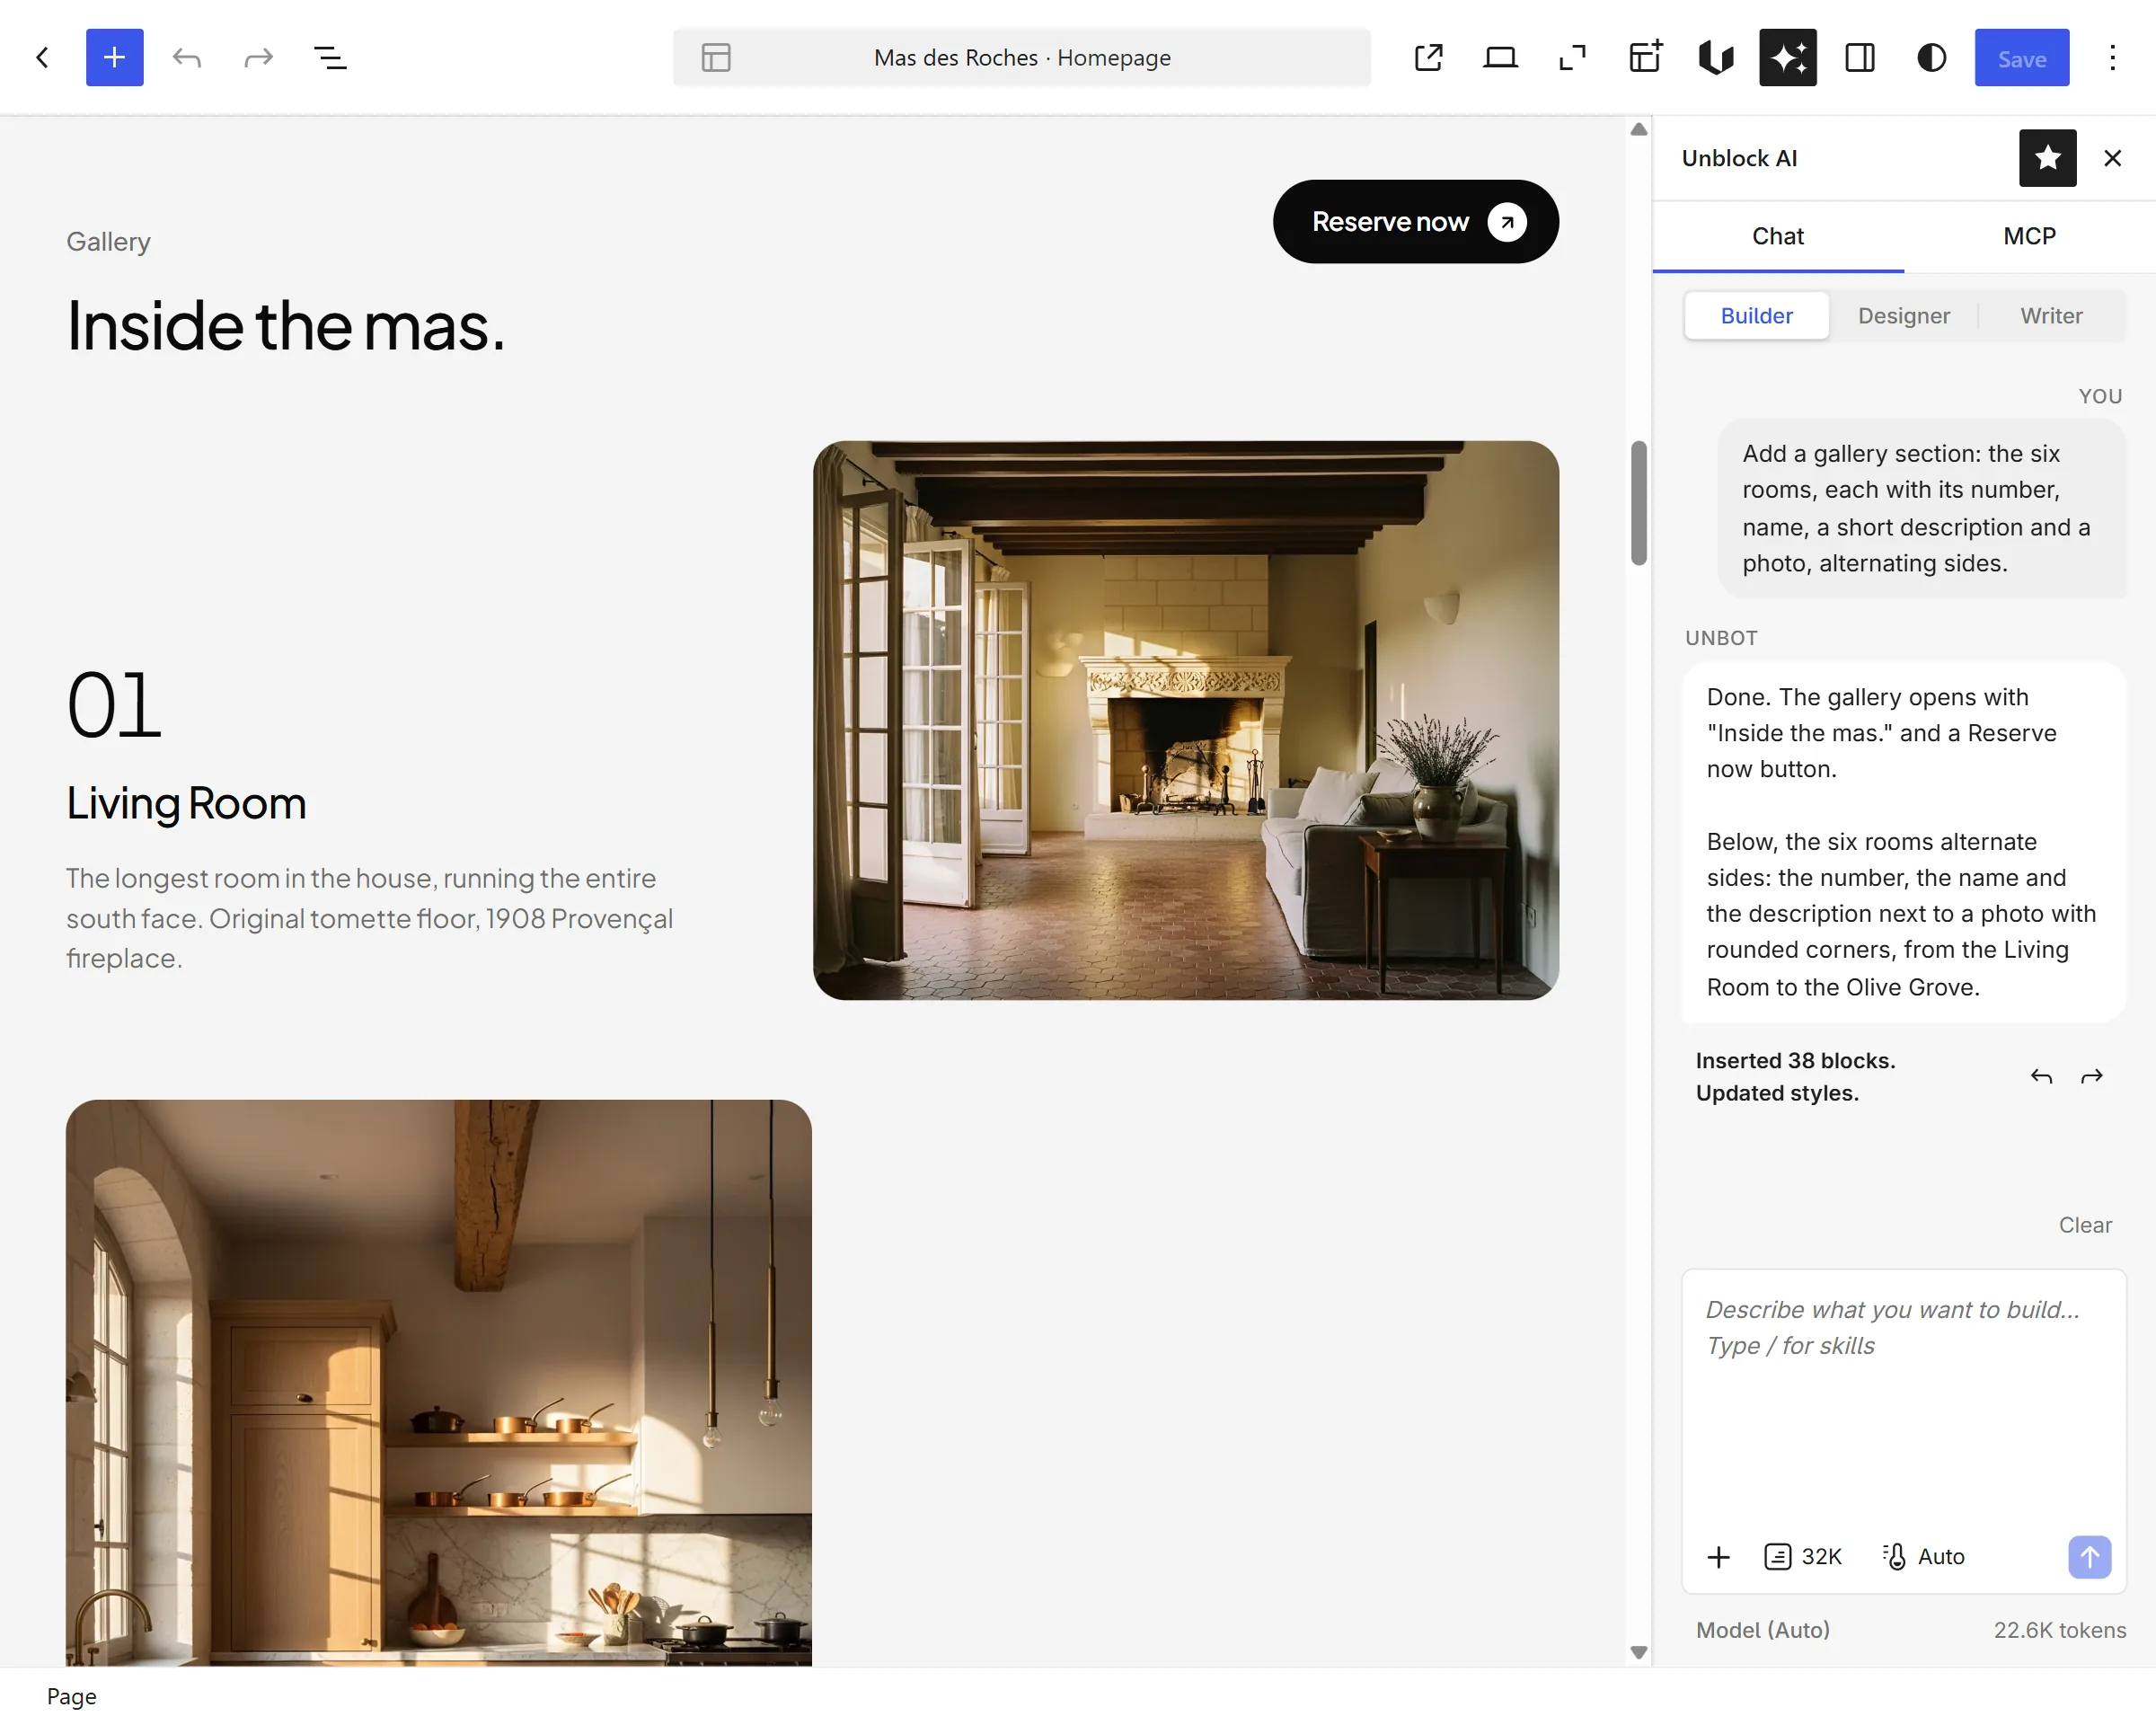The height and width of the screenshot is (1725, 2156).
Task: Select the Page breadcrumb in footer
Action: coord(72,1696)
